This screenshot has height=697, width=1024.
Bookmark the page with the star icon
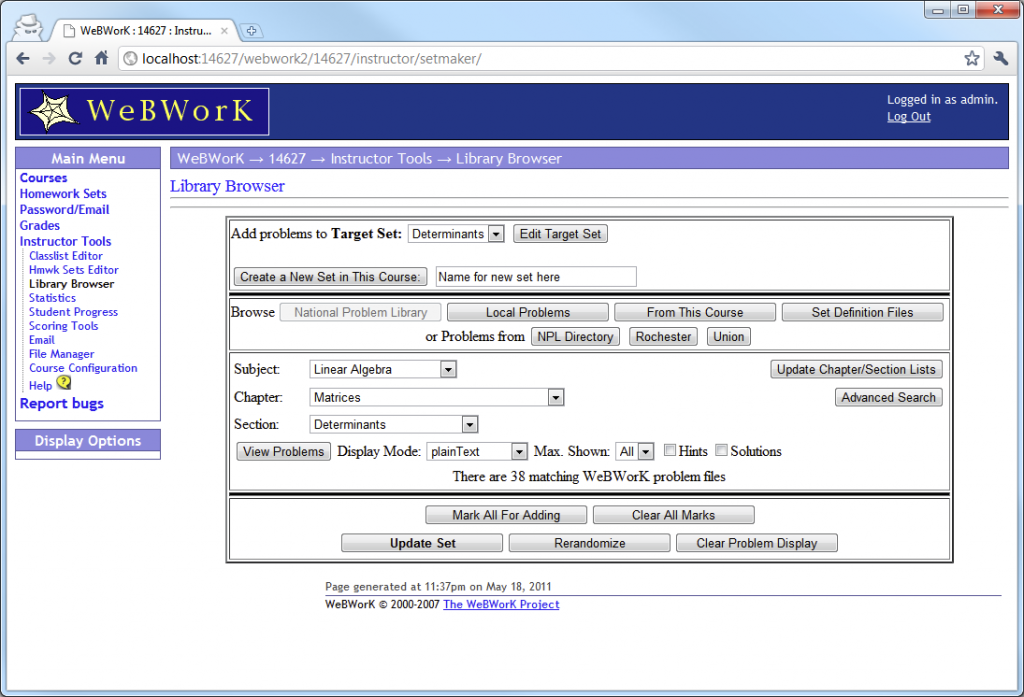coord(971,58)
